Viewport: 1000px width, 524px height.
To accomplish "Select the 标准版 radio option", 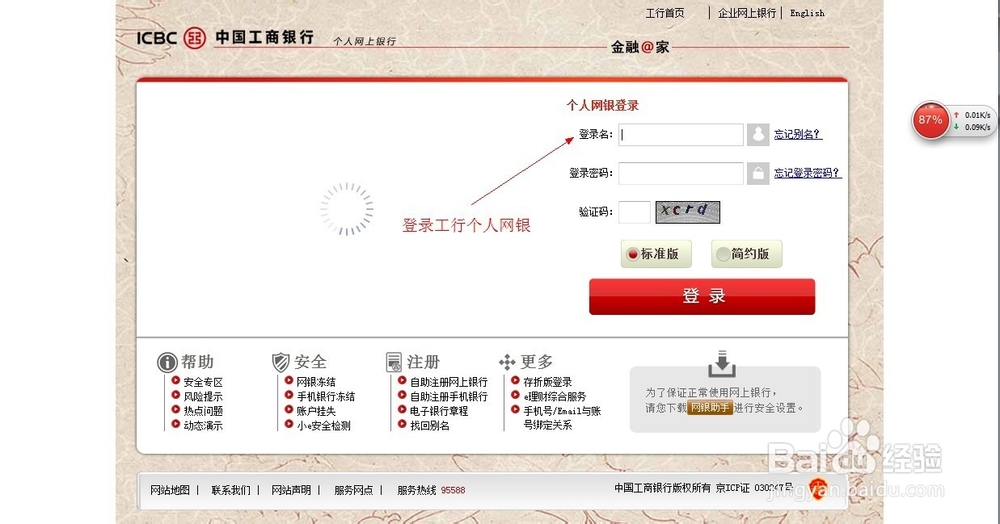I will pos(656,254).
